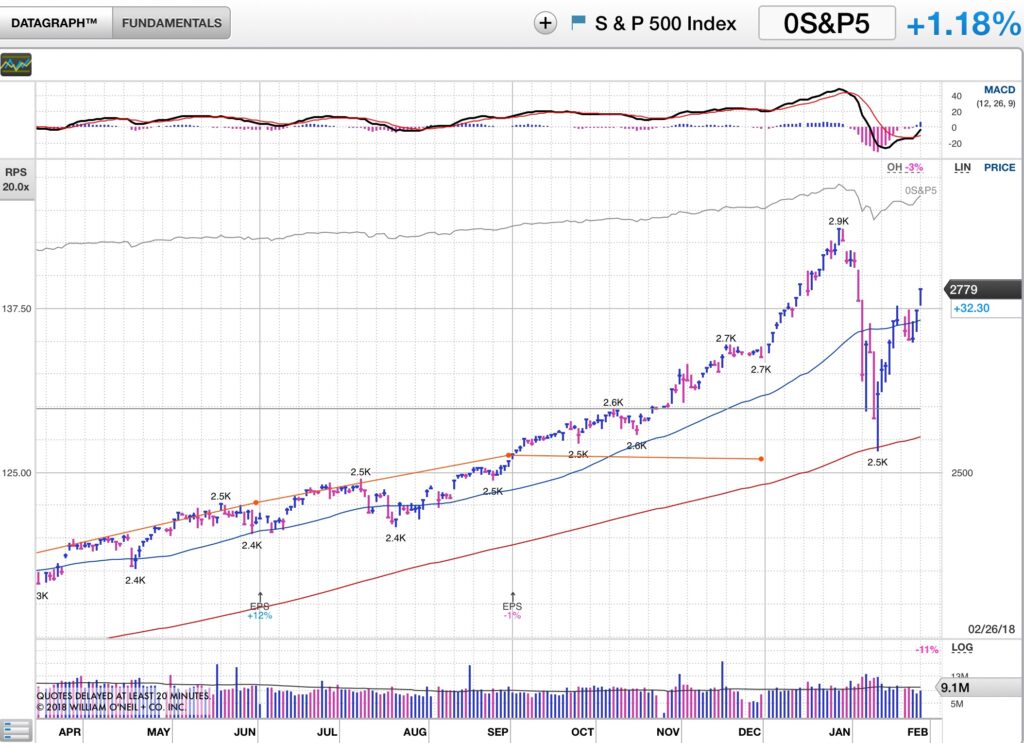Click the plus add-to-list button

pos(545,24)
